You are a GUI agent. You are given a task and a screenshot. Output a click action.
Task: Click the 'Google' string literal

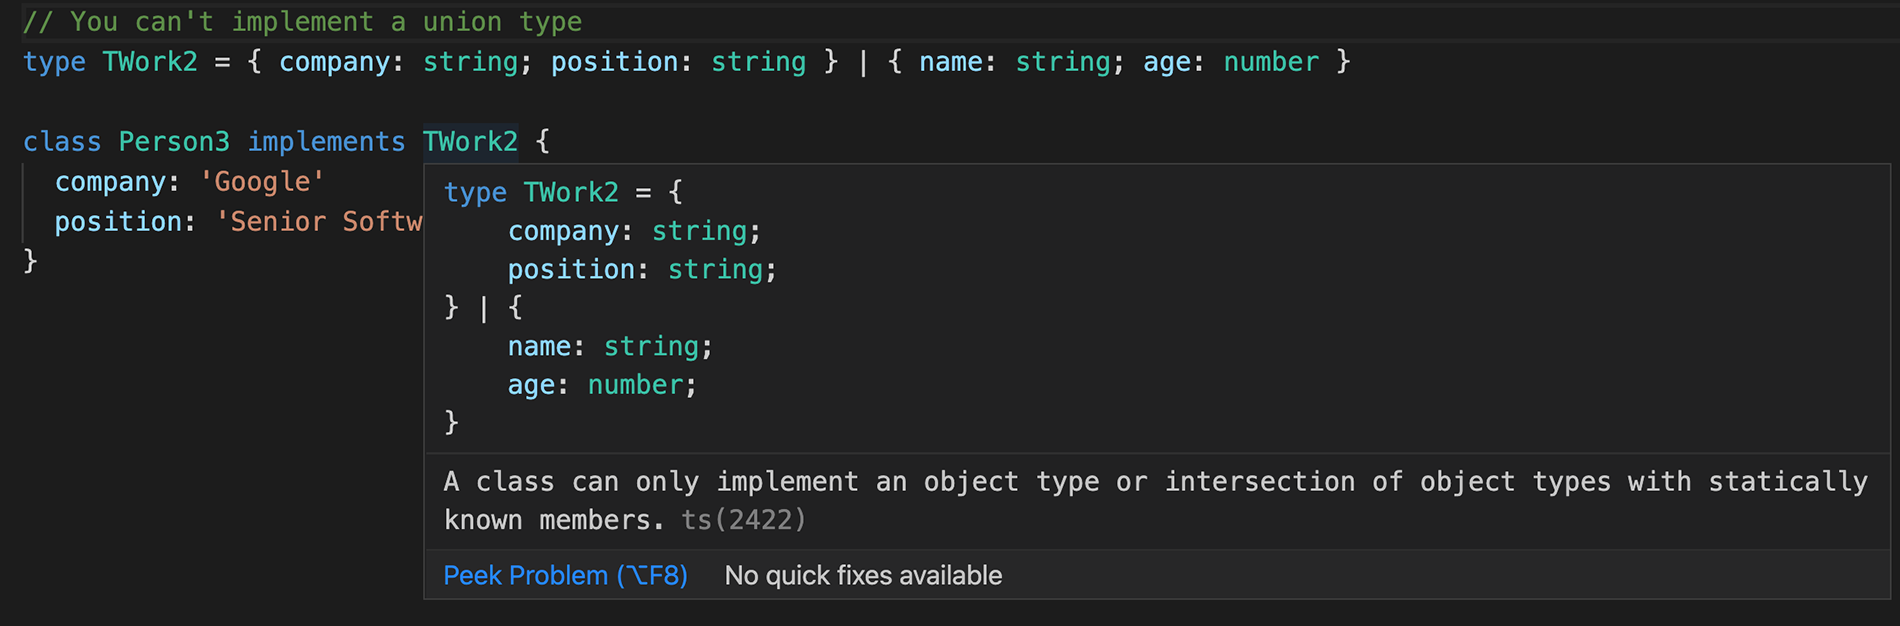pos(262,182)
